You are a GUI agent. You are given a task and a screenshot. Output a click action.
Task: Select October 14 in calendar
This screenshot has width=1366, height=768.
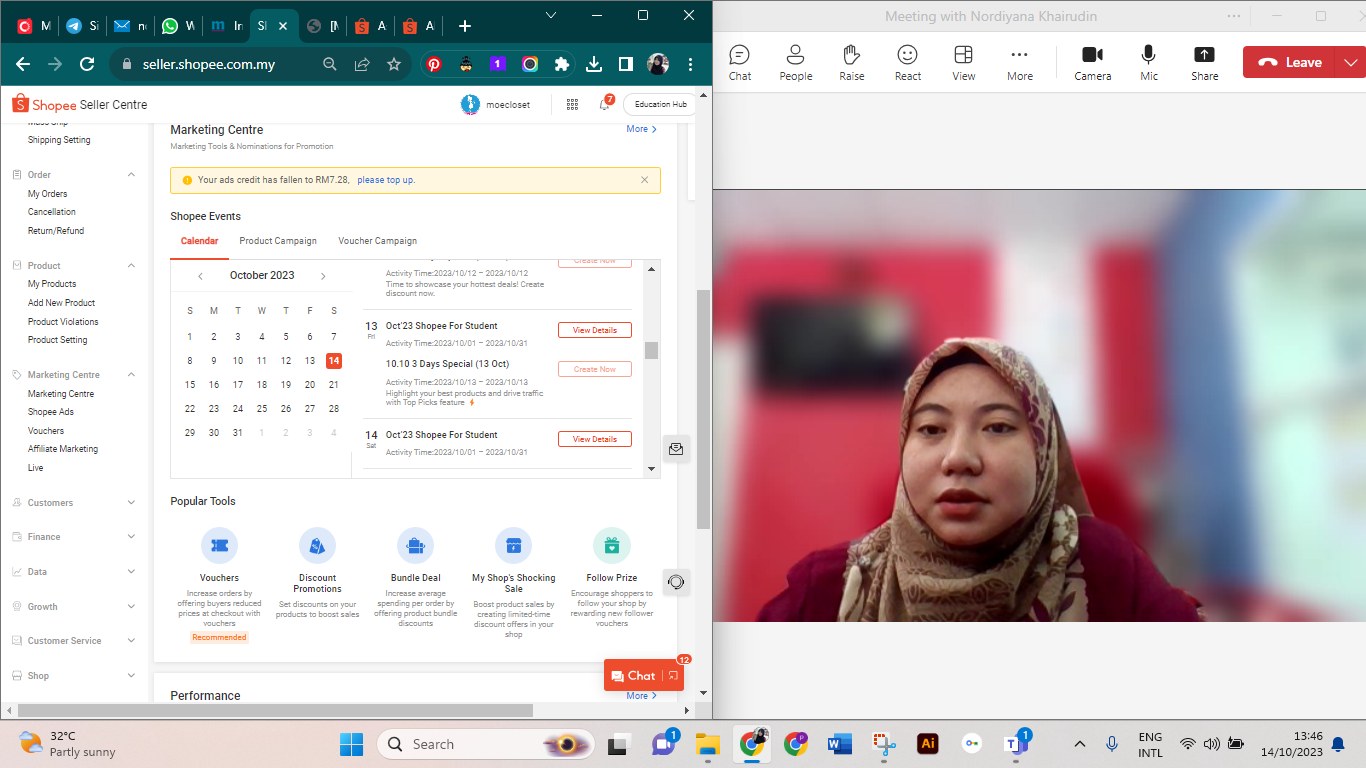334,361
